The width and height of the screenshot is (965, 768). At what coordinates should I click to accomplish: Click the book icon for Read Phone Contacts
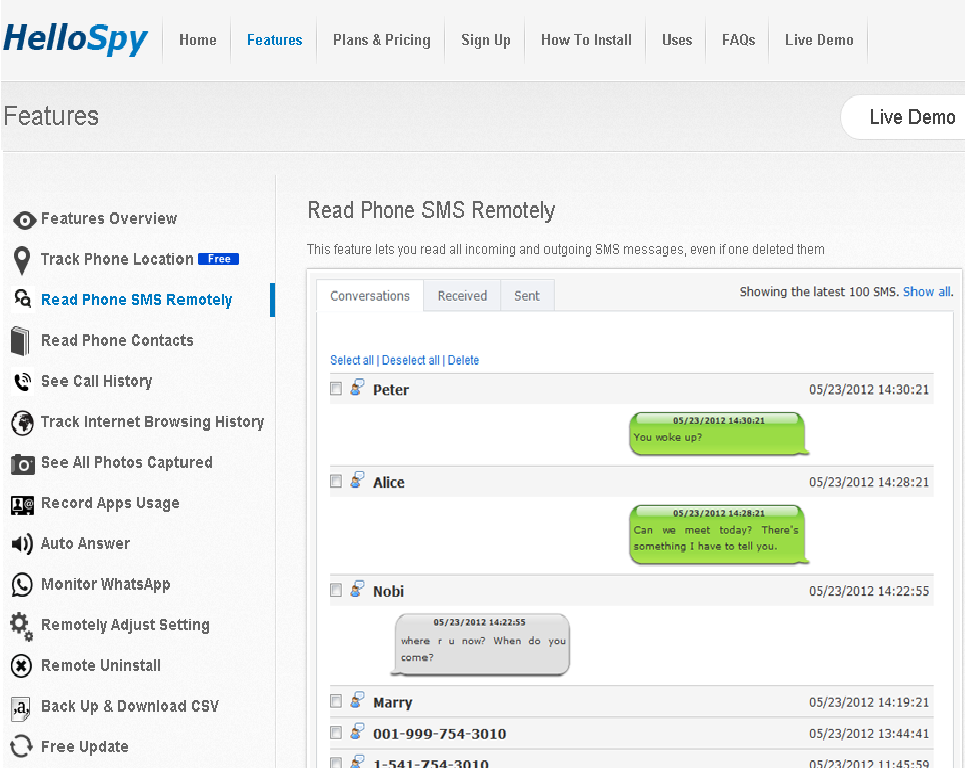(x=20, y=341)
